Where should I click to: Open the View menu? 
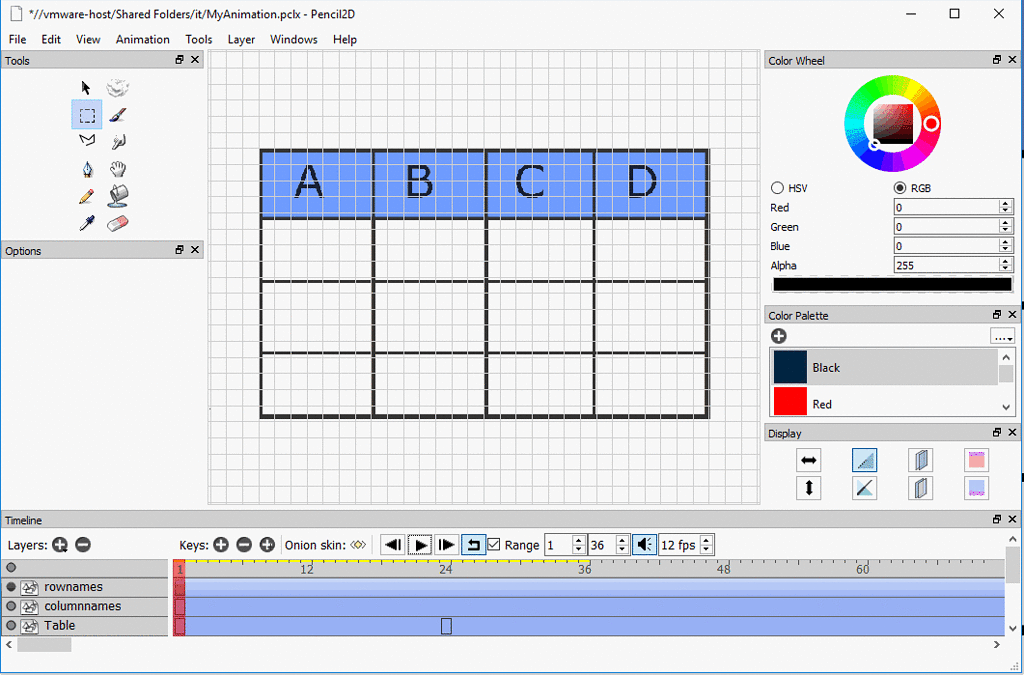coord(88,39)
